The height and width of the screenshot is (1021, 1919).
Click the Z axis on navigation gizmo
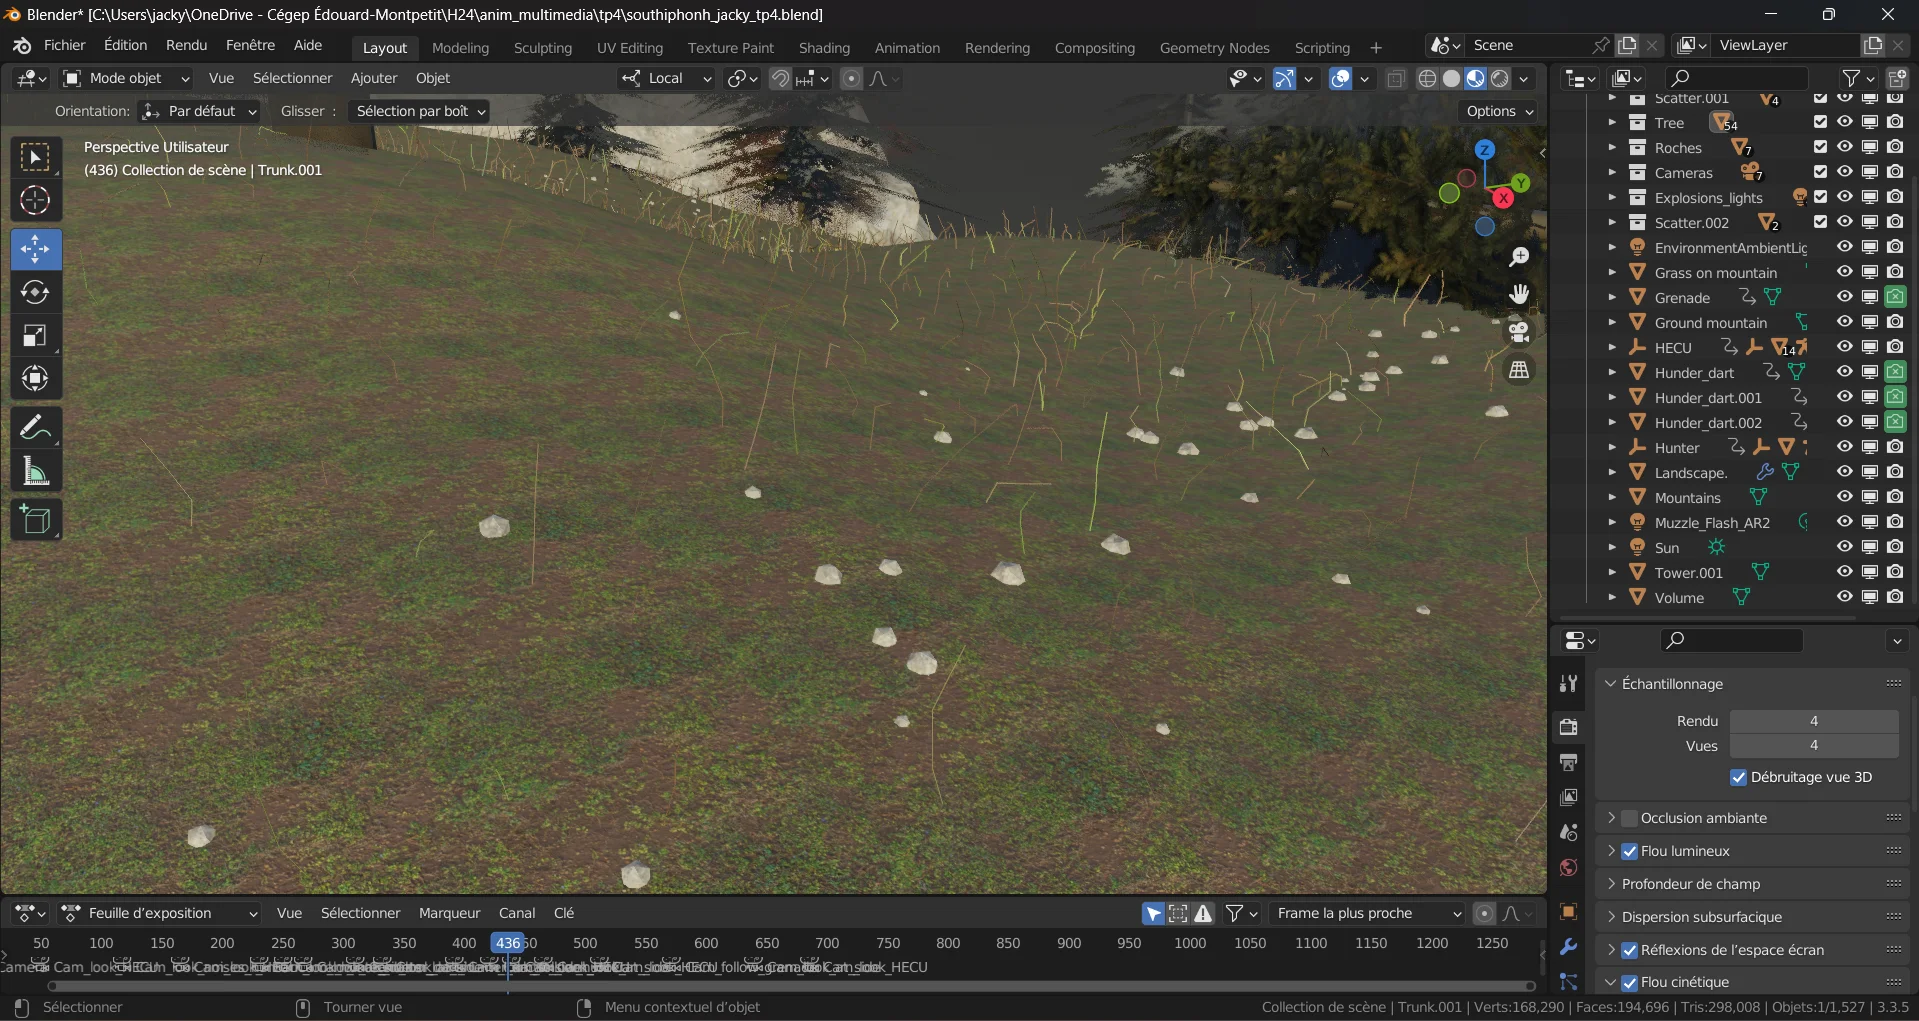click(x=1485, y=150)
